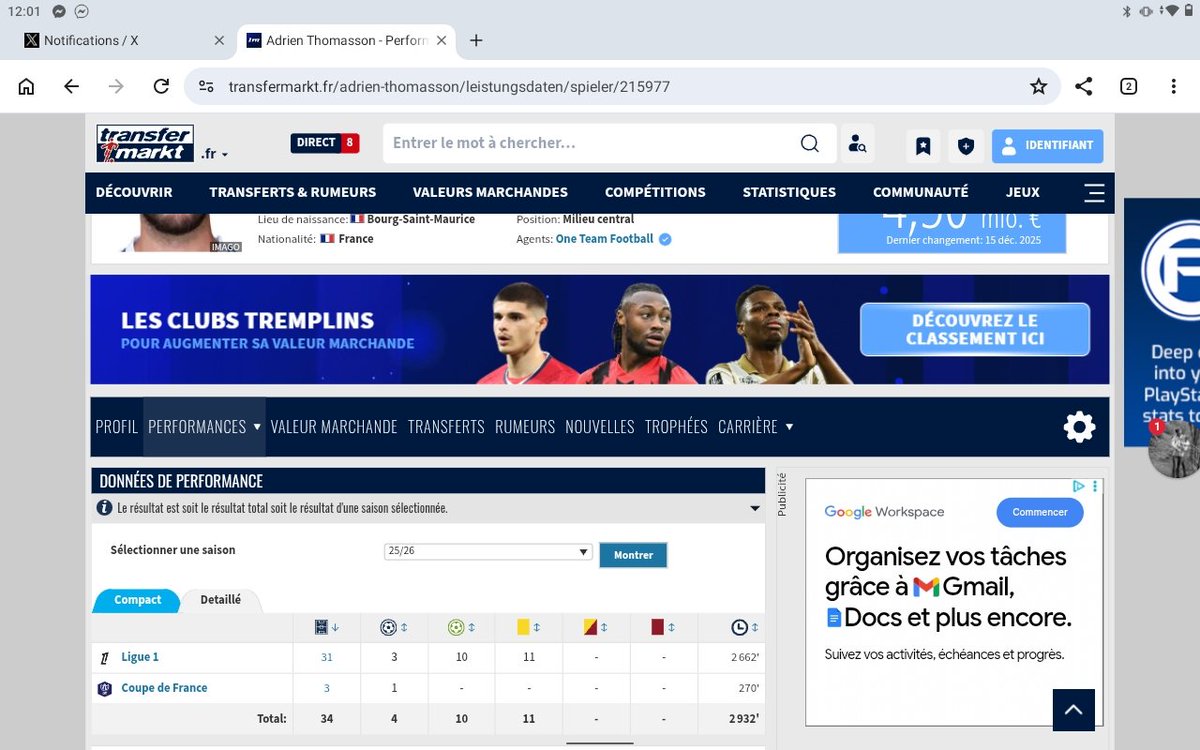Viewport: 1200px width, 750px height.
Task: Click the URL address bar
Action: pos(620,86)
